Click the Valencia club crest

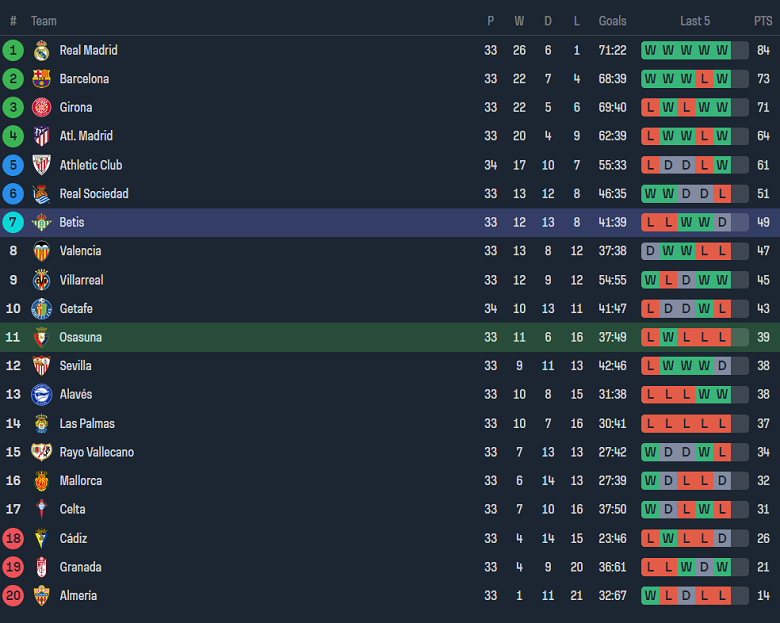click(41, 251)
